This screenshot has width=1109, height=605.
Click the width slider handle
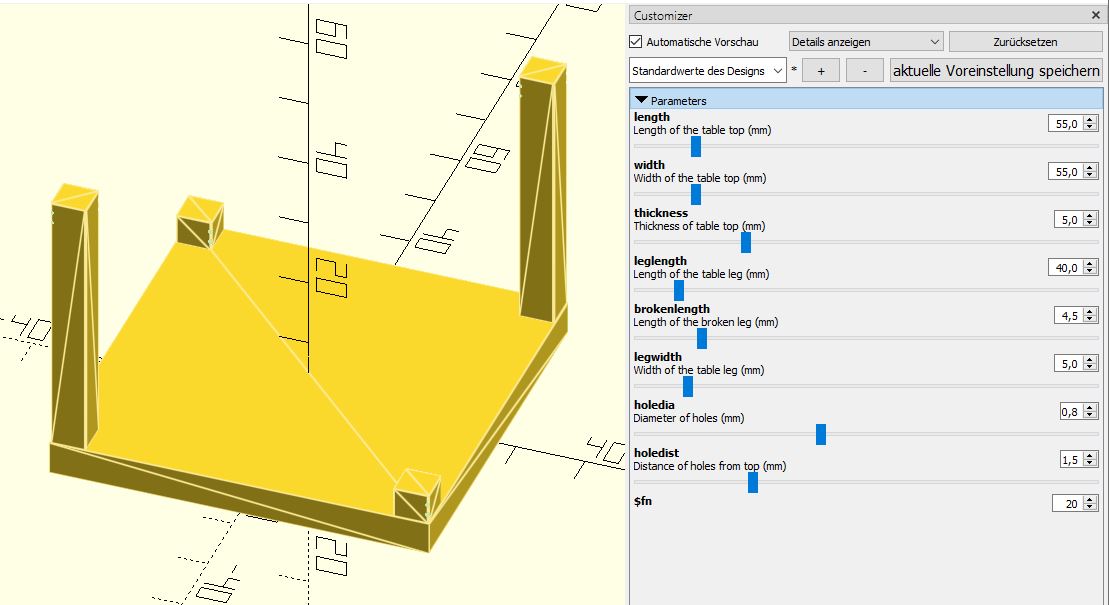click(x=696, y=195)
